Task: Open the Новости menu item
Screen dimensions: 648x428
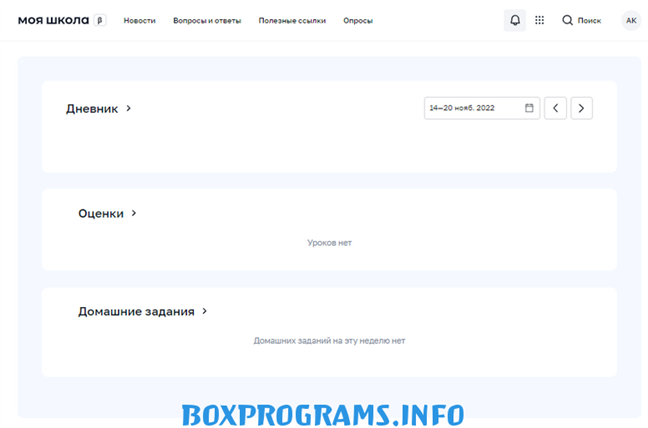Action: pyautogui.click(x=139, y=20)
